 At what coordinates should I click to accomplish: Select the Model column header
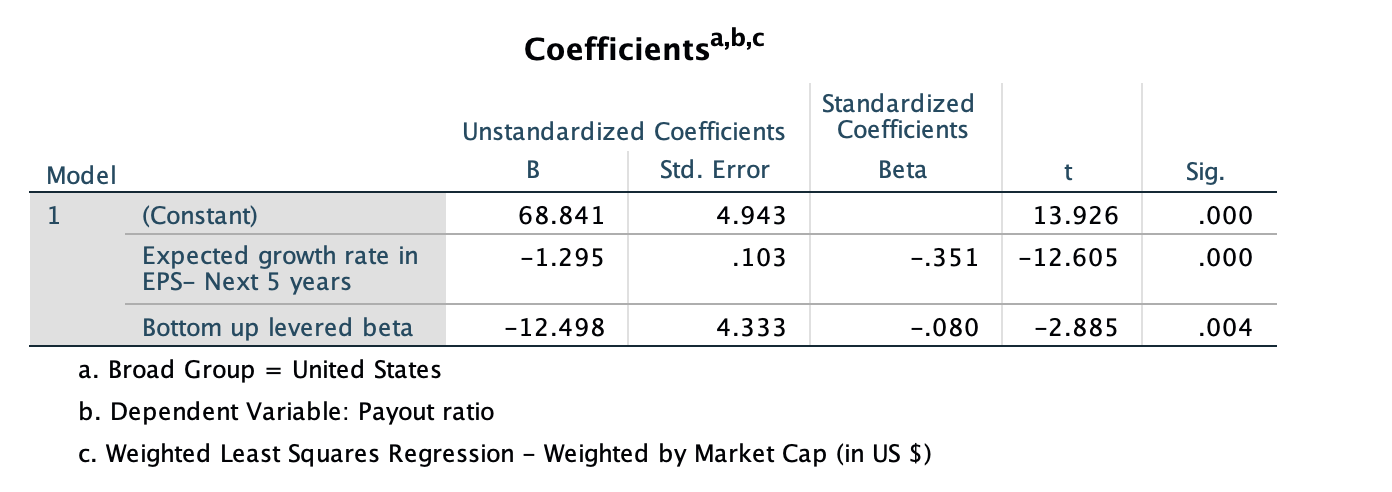(81, 175)
